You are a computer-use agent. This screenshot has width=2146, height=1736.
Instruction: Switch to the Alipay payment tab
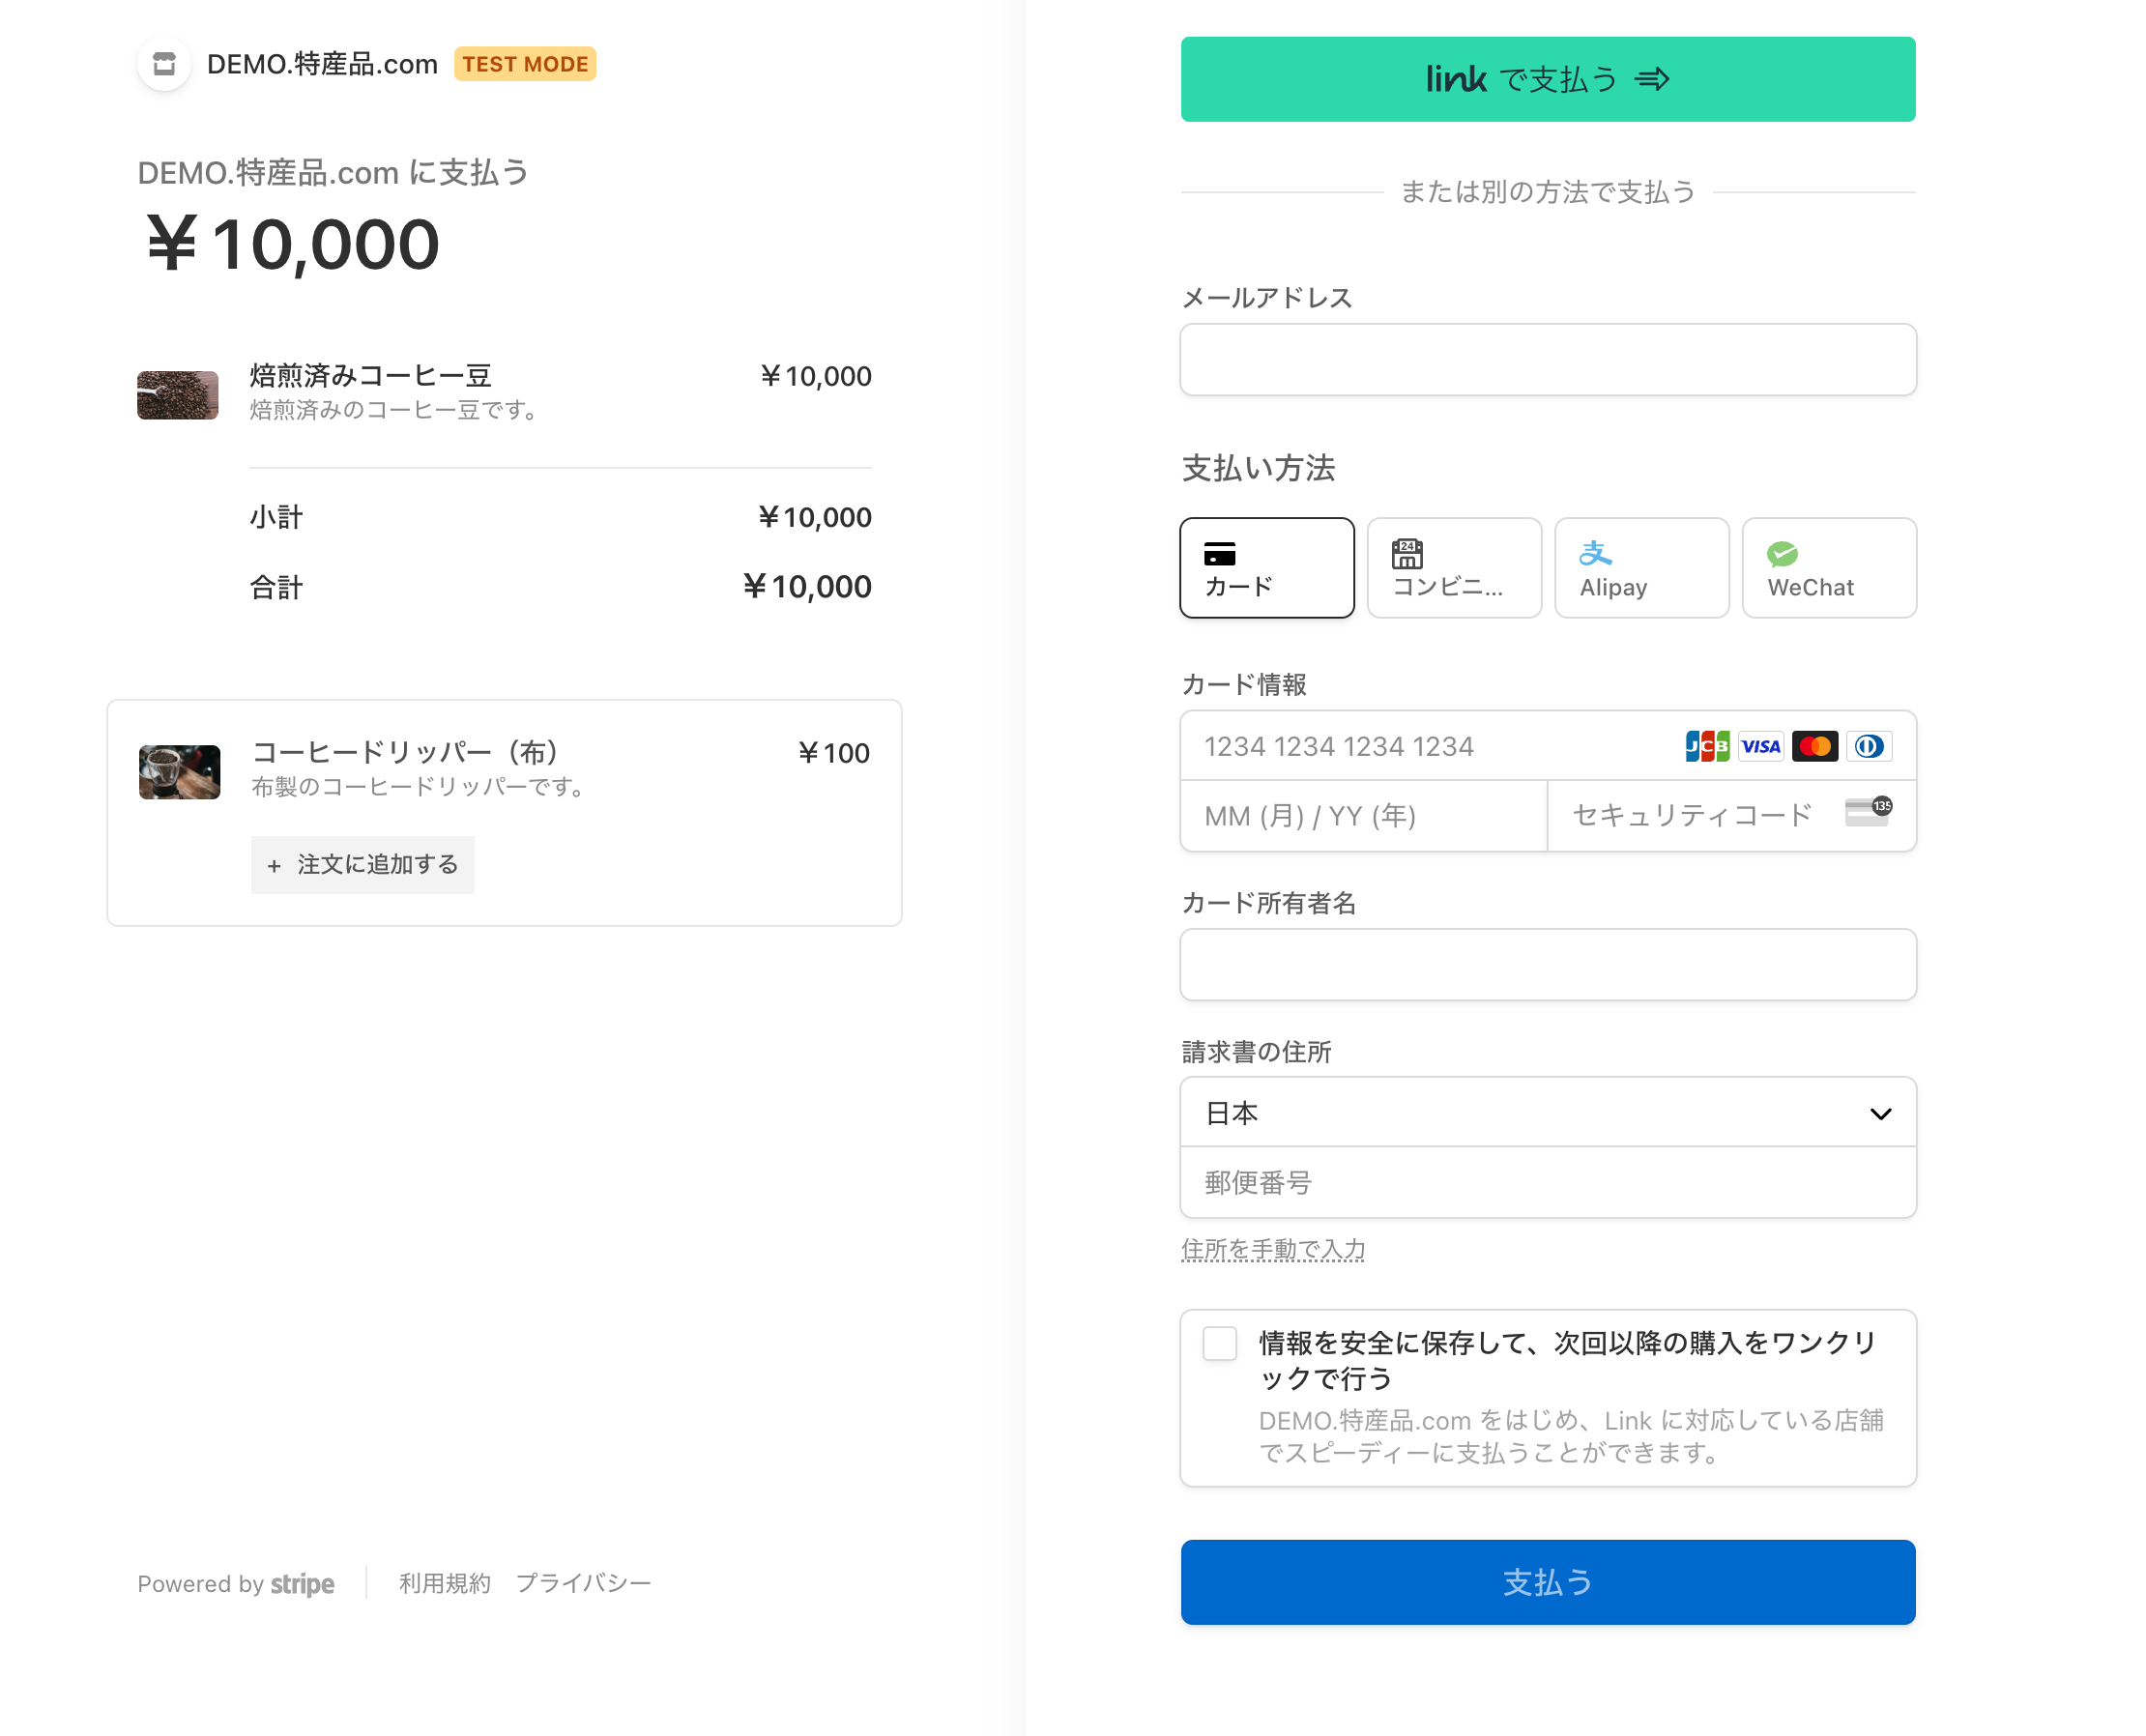click(x=1641, y=567)
